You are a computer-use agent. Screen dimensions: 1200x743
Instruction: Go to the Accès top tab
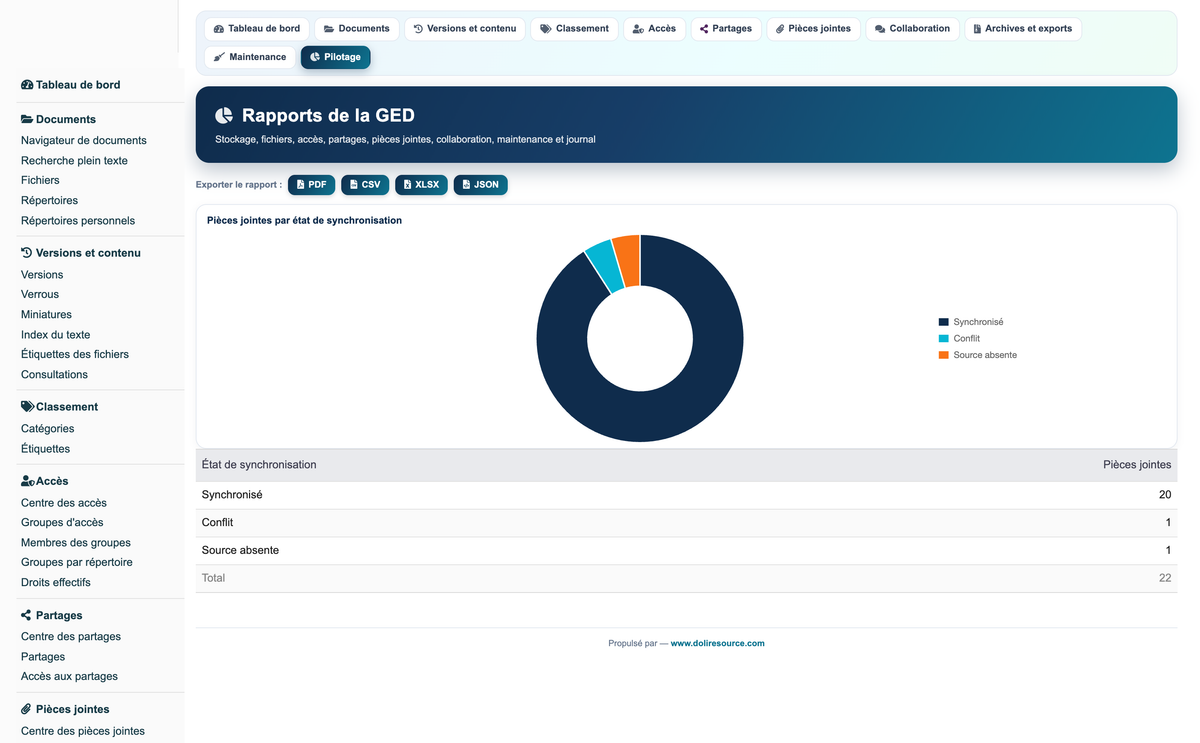tap(654, 29)
